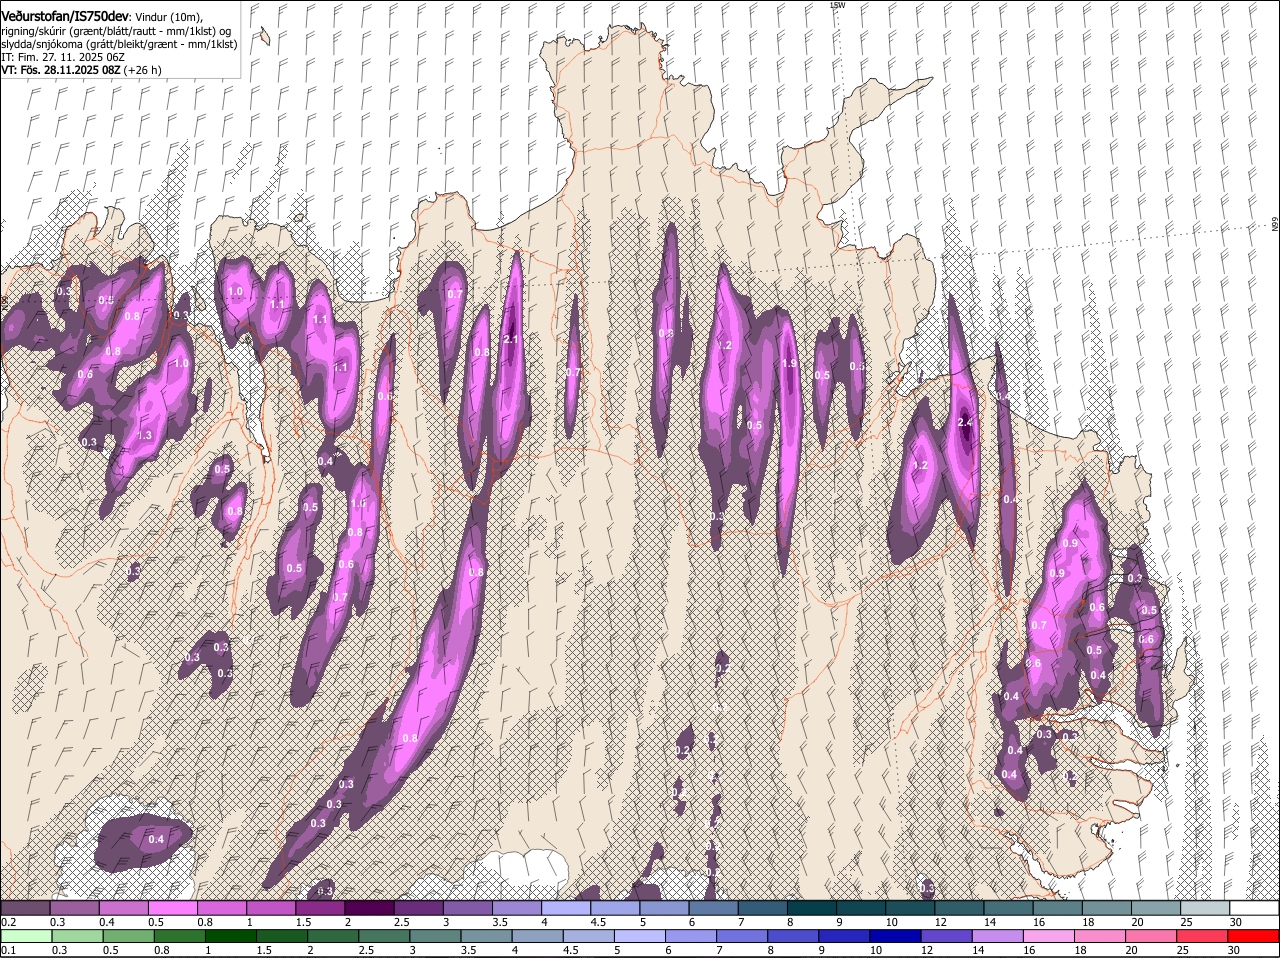1280x958 pixels.
Task: Click the '1.3' precipitation value in the northwest
Action: click(x=144, y=436)
